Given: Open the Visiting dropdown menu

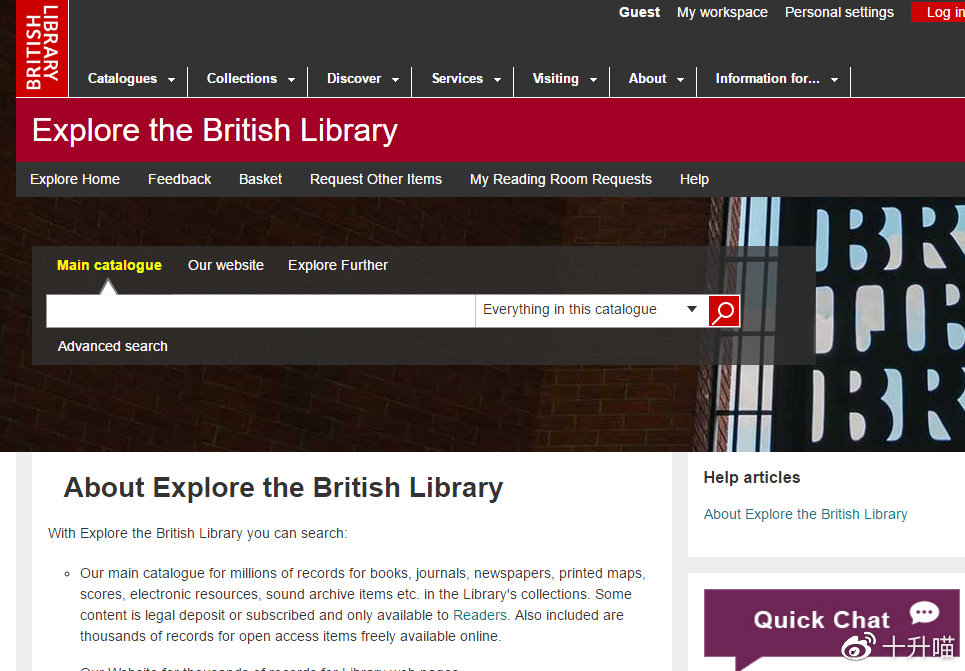Looking at the screenshot, I should pos(564,79).
